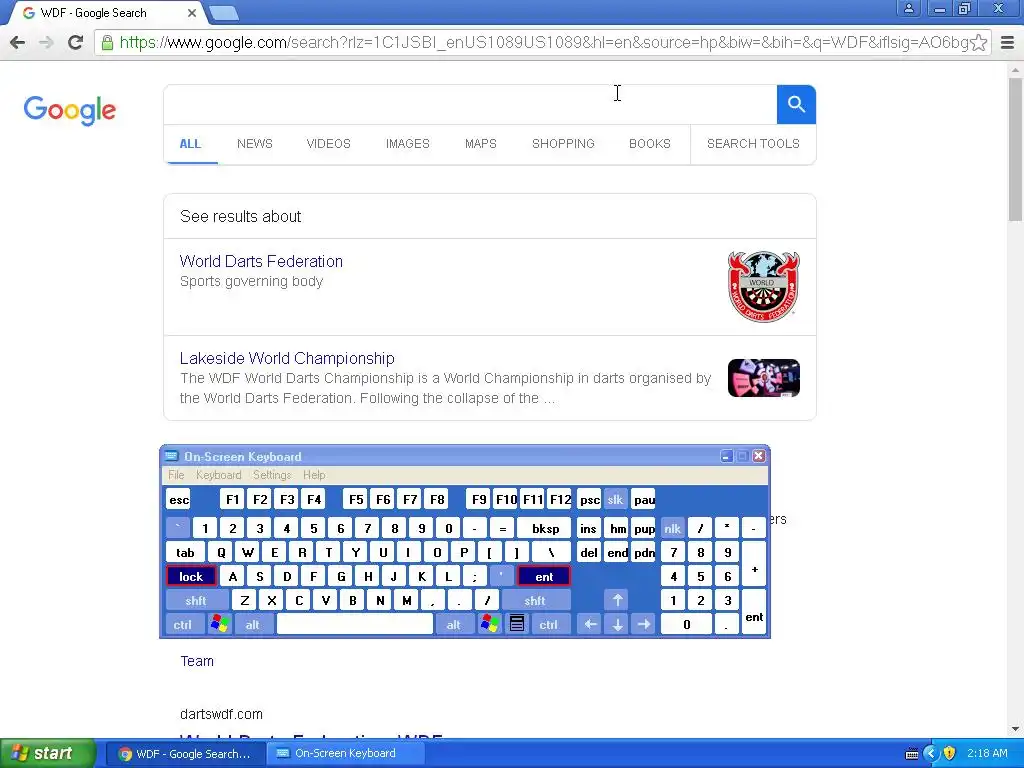Viewport: 1024px width, 768px height.
Task: Click the Team link
Action: [x=197, y=661]
